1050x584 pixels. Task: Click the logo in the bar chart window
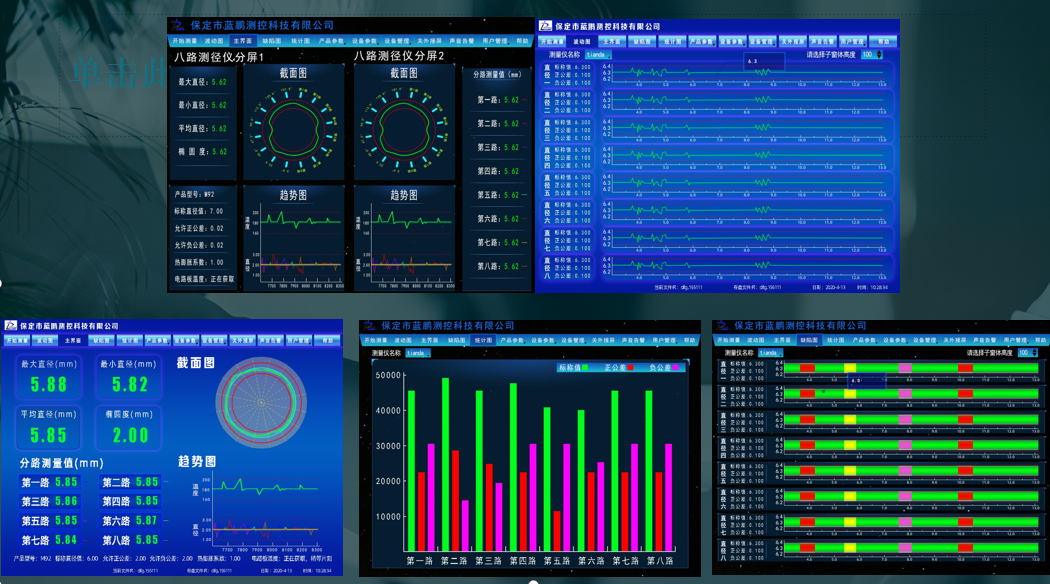tap(369, 326)
